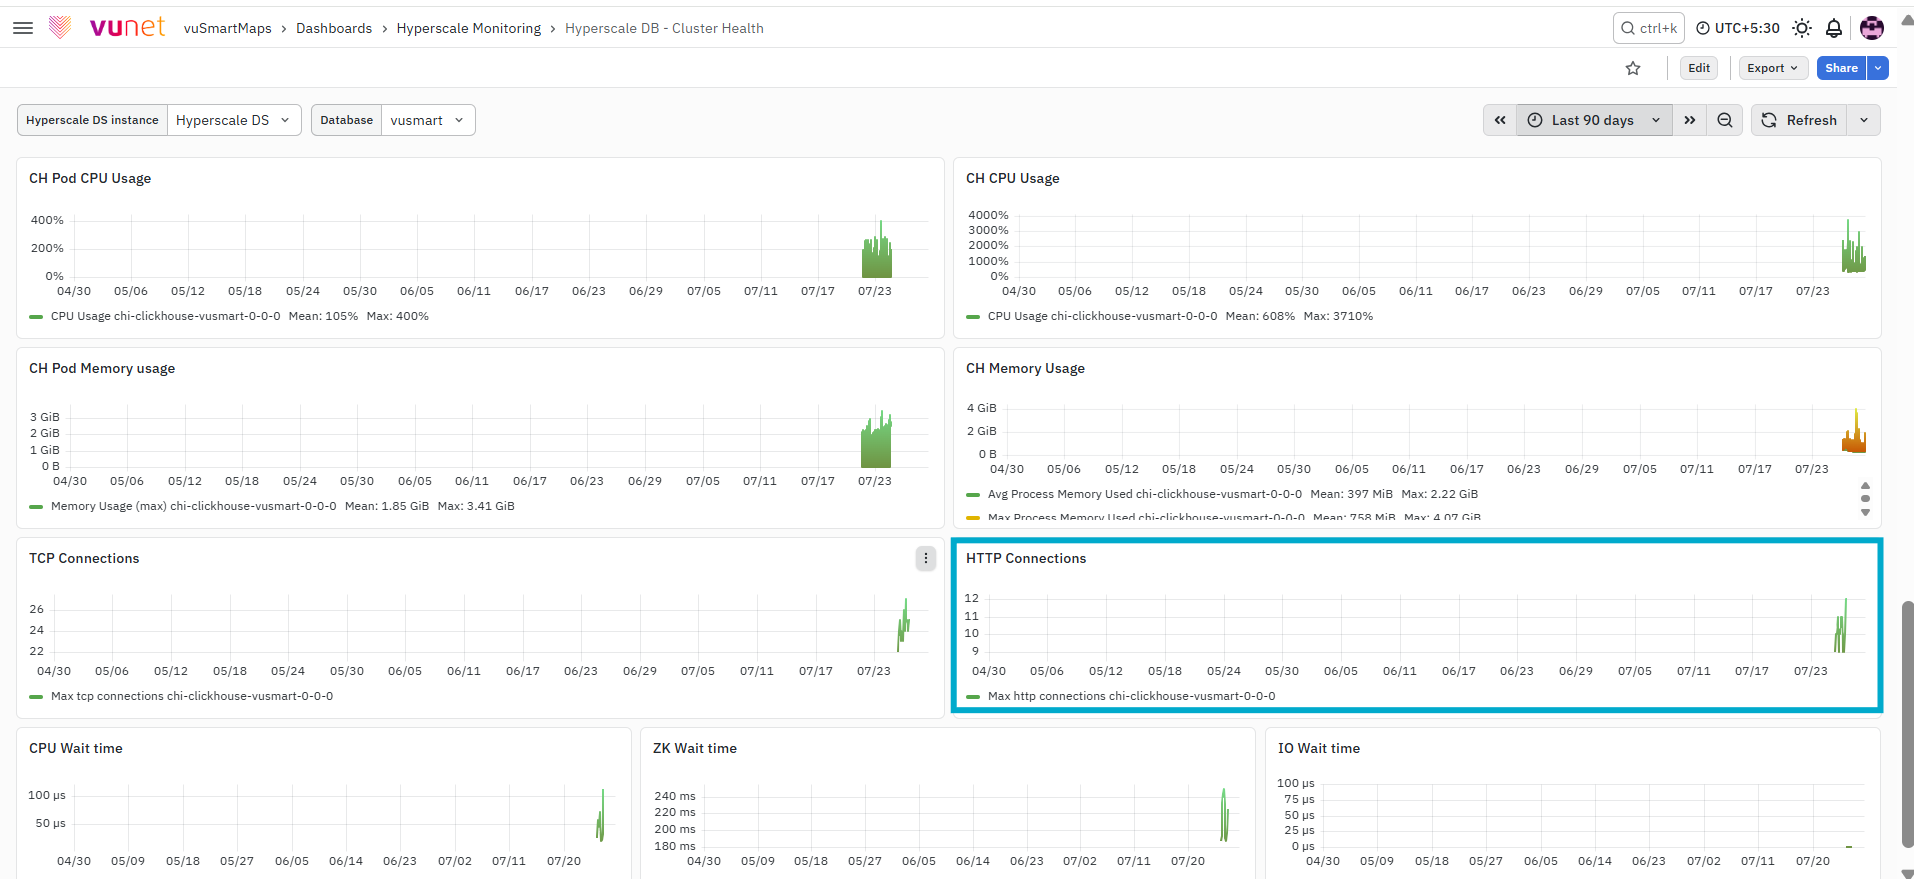The height and width of the screenshot is (879, 1914).
Task: Open the Database vusmart dropdown
Action: tap(428, 120)
